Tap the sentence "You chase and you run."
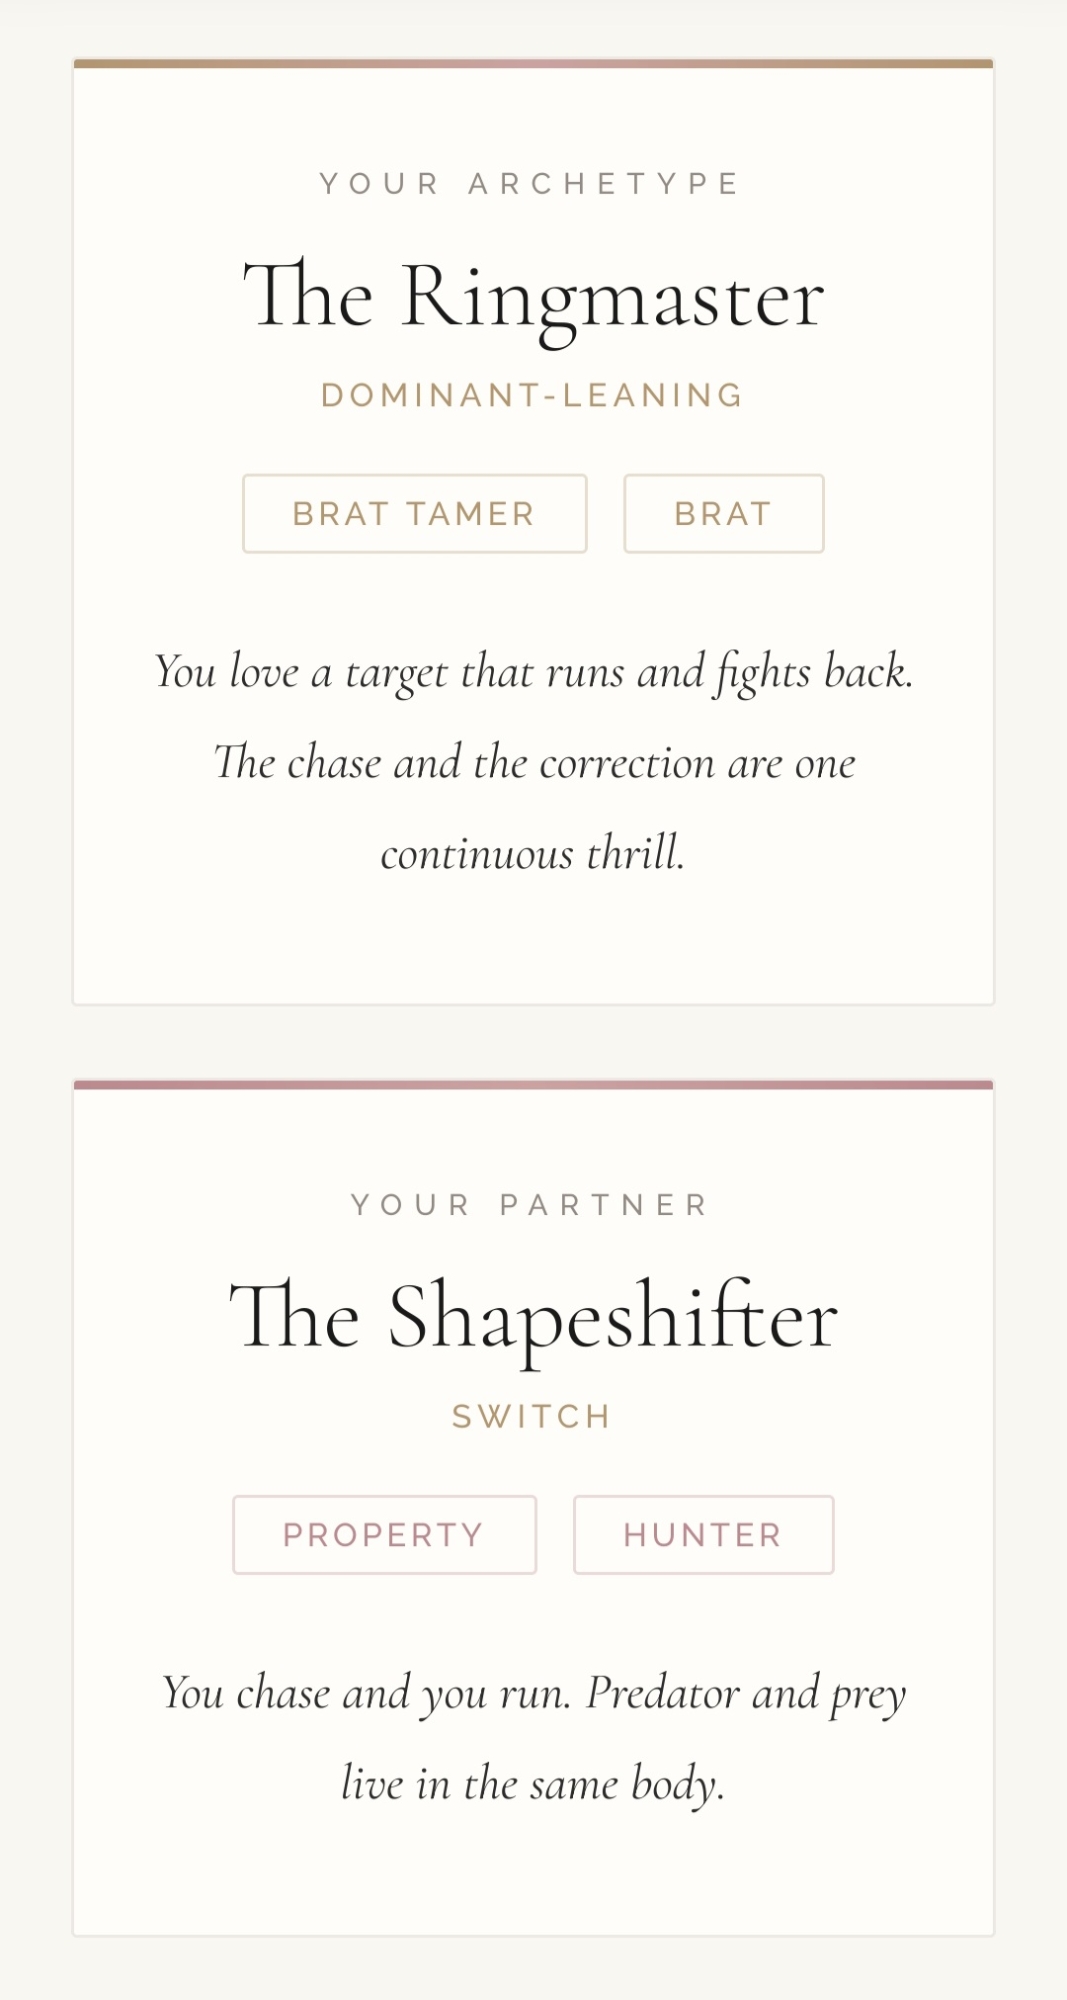This screenshot has height=2000, width=1067. pyautogui.click(x=366, y=1693)
